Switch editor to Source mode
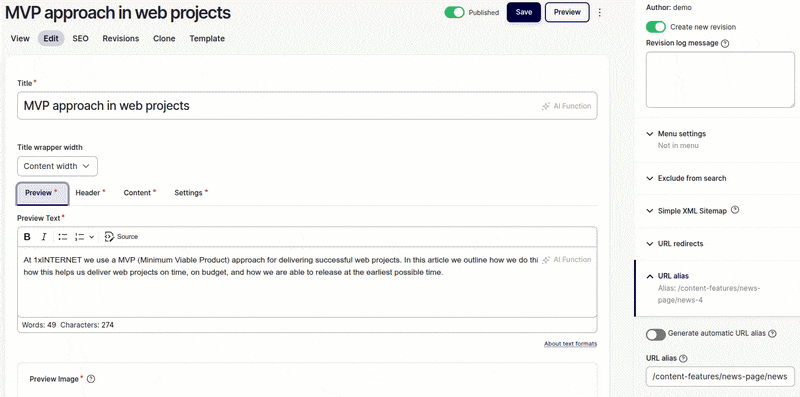 pos(121,237)
